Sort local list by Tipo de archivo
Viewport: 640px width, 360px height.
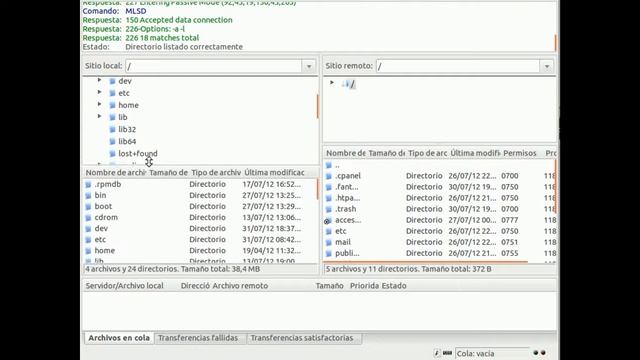(216, 173)
